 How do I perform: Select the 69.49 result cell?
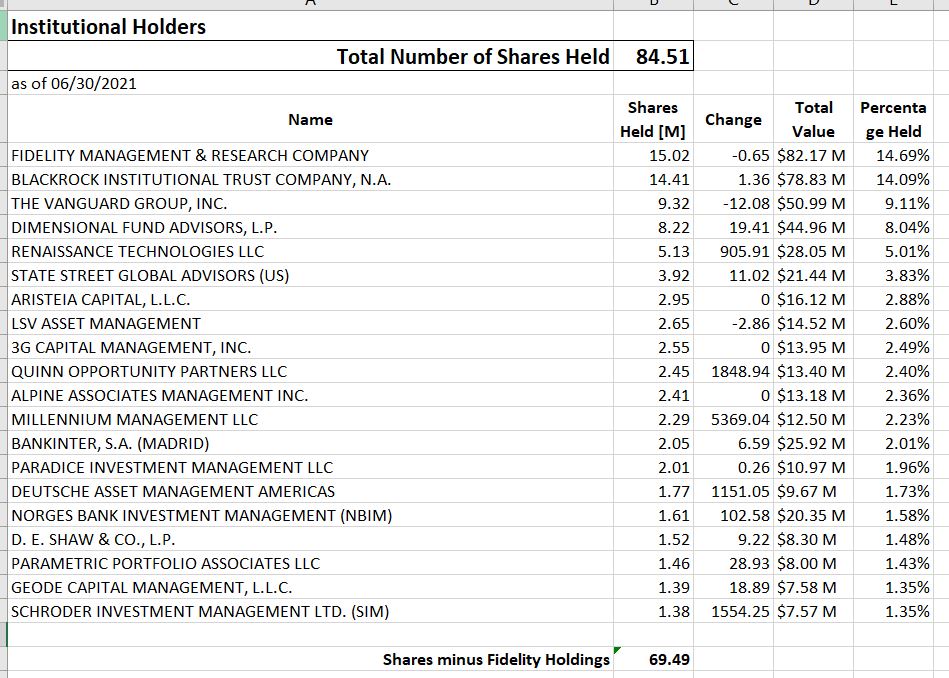[653, 659]
